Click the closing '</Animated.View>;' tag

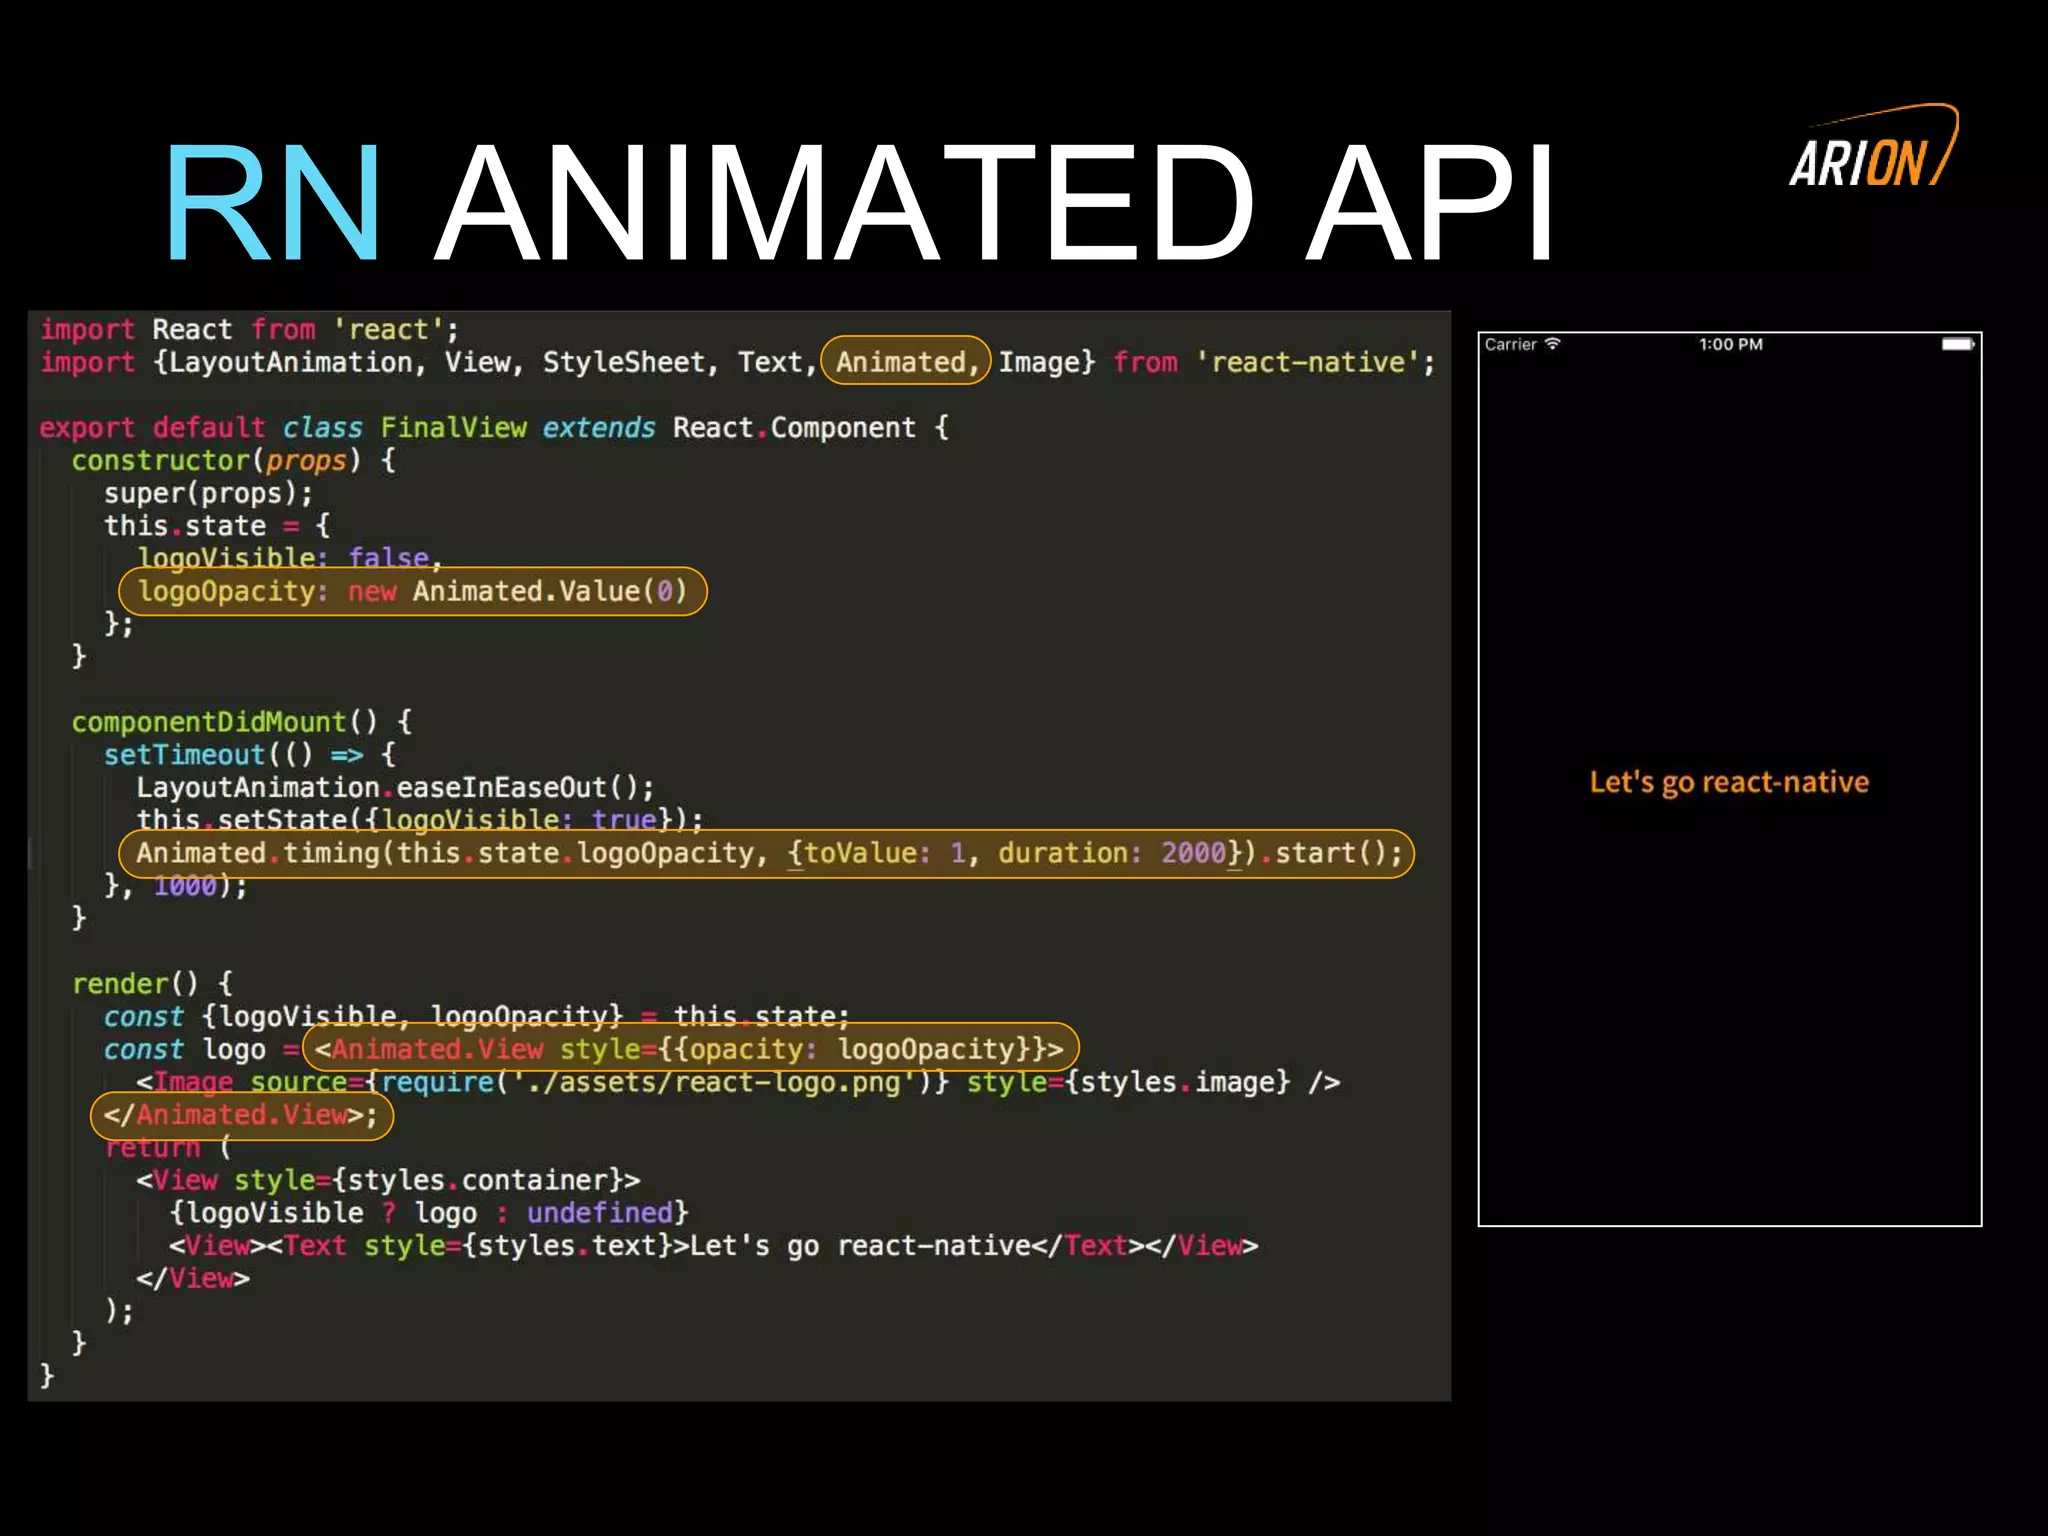click(x=242, y=1115)
